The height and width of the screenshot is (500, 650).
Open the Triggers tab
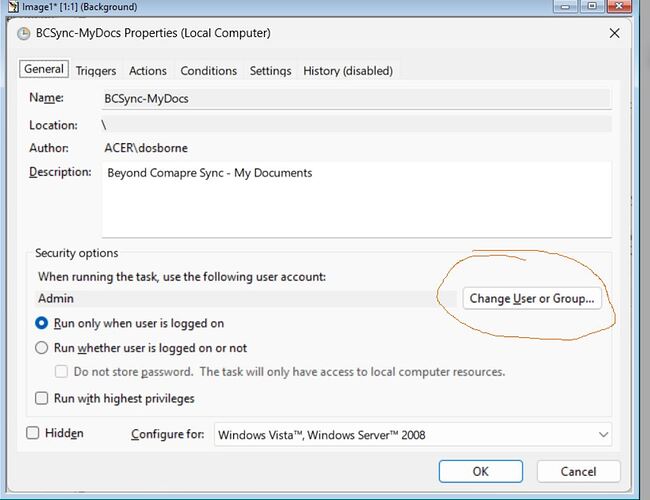coord(96,71)
